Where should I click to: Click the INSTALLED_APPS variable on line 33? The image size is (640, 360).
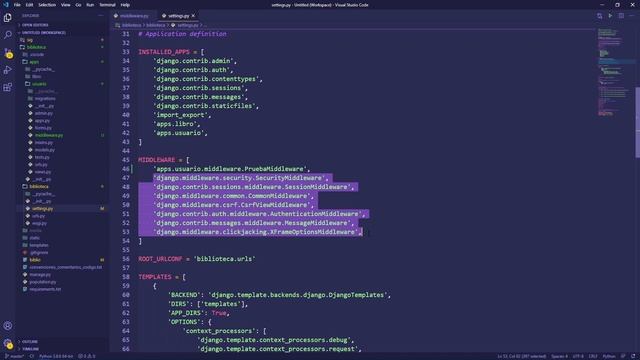(164, 52)
